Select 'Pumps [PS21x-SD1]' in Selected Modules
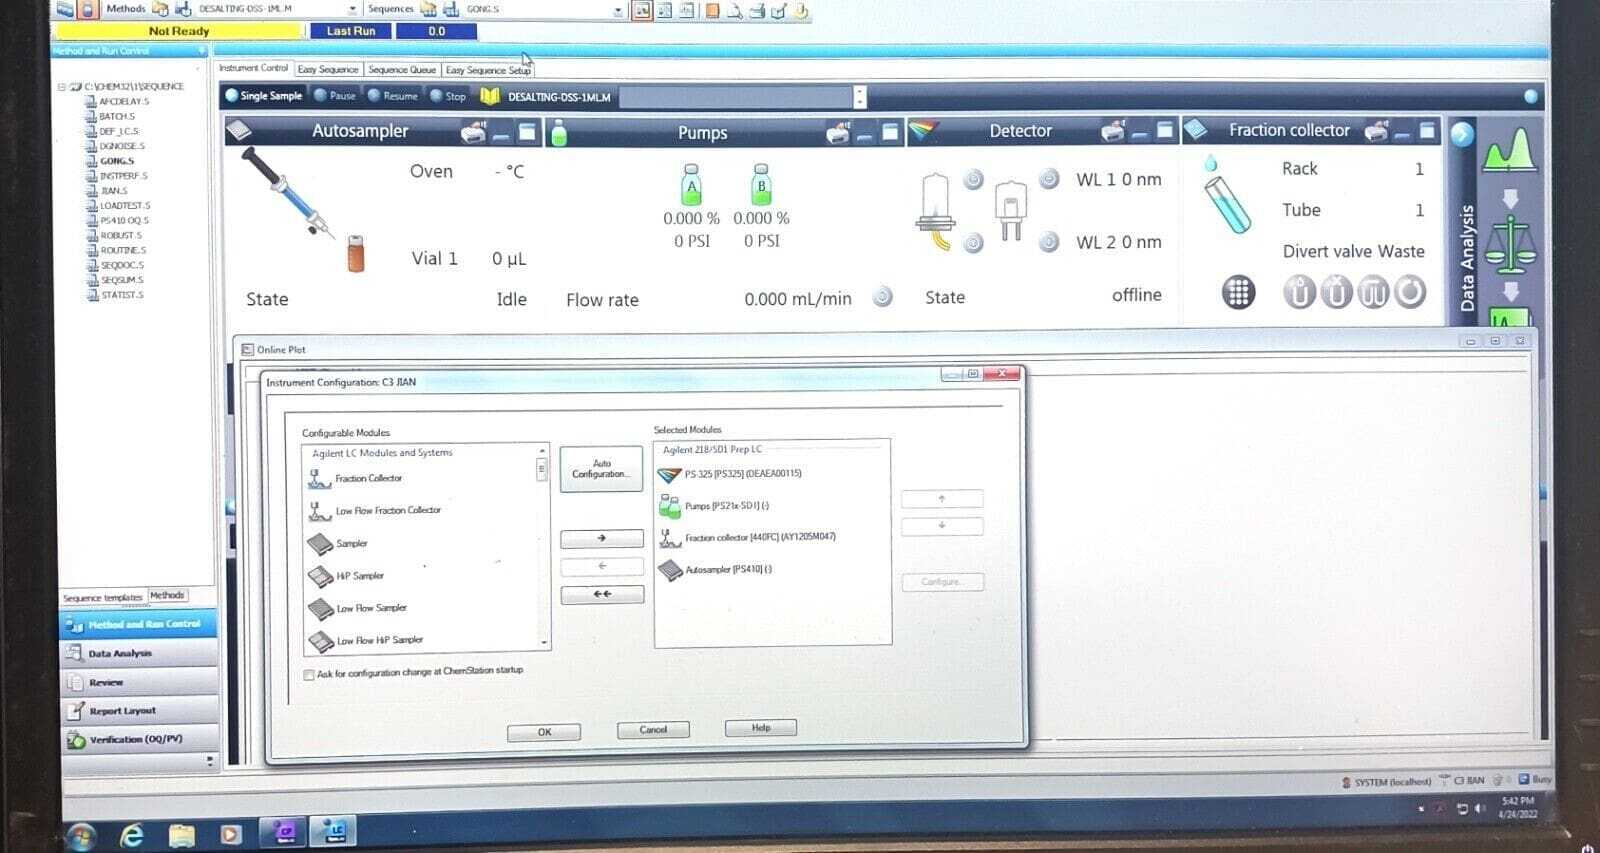Viewport: 1600px width, 853px height. 727,506
